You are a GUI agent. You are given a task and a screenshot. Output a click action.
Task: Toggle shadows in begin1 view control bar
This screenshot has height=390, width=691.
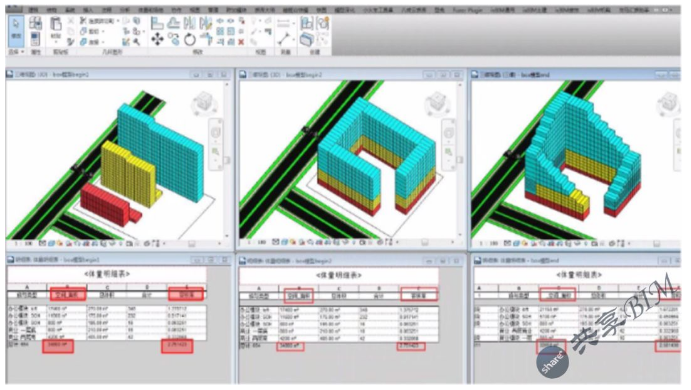click(x=68, y=243)
